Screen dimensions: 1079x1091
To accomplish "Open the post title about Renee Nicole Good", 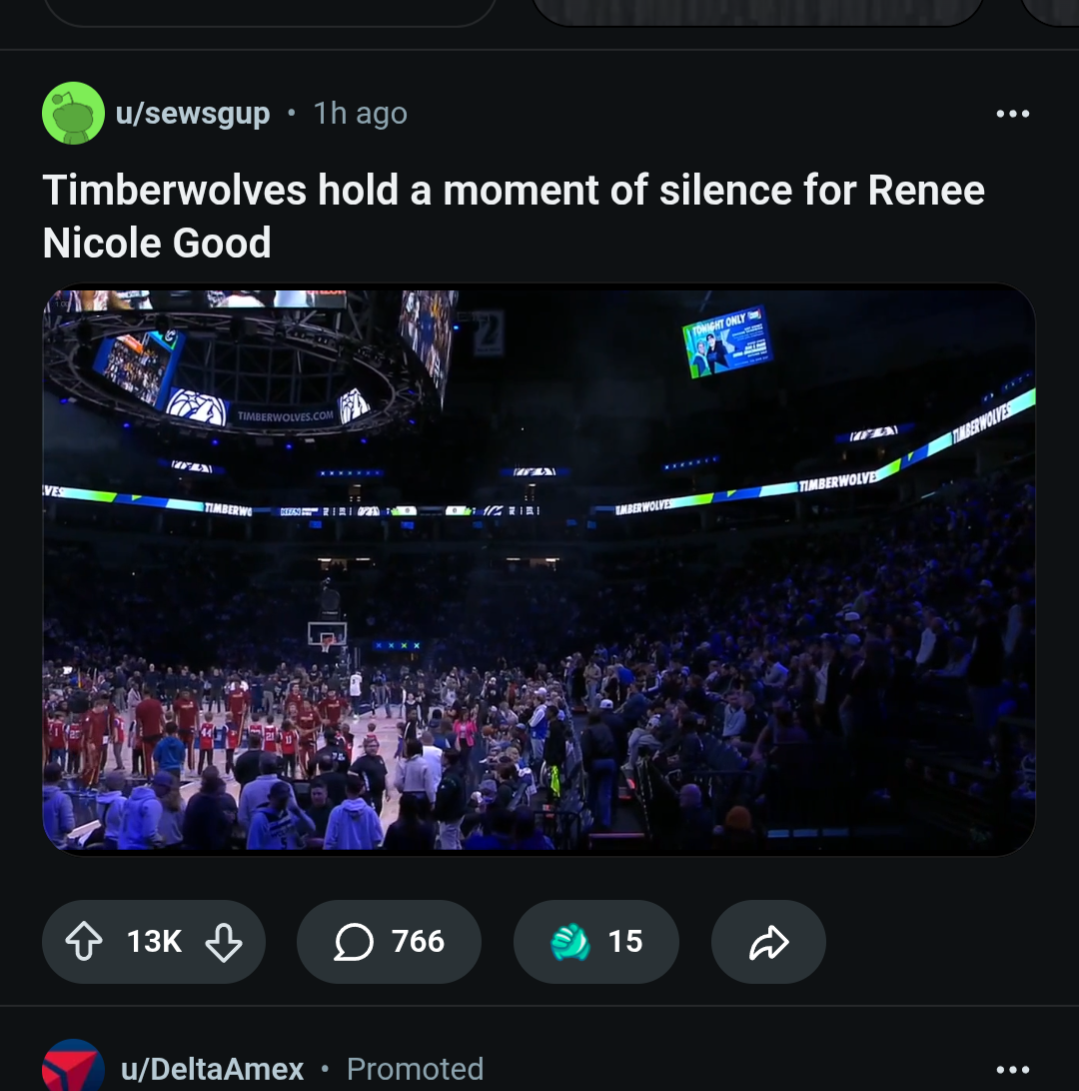I will pyautogui.click(x=513, y=216).
